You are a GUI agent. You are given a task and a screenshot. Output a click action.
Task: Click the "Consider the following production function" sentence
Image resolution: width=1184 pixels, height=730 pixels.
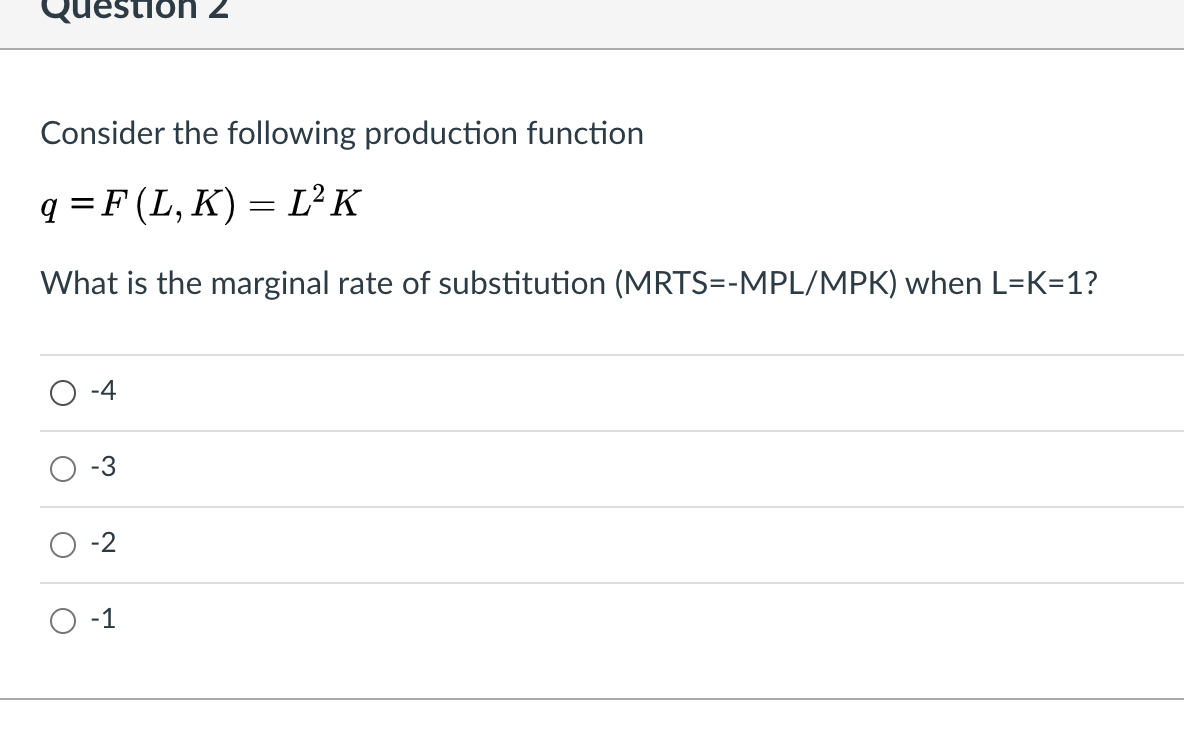[342, 133]
